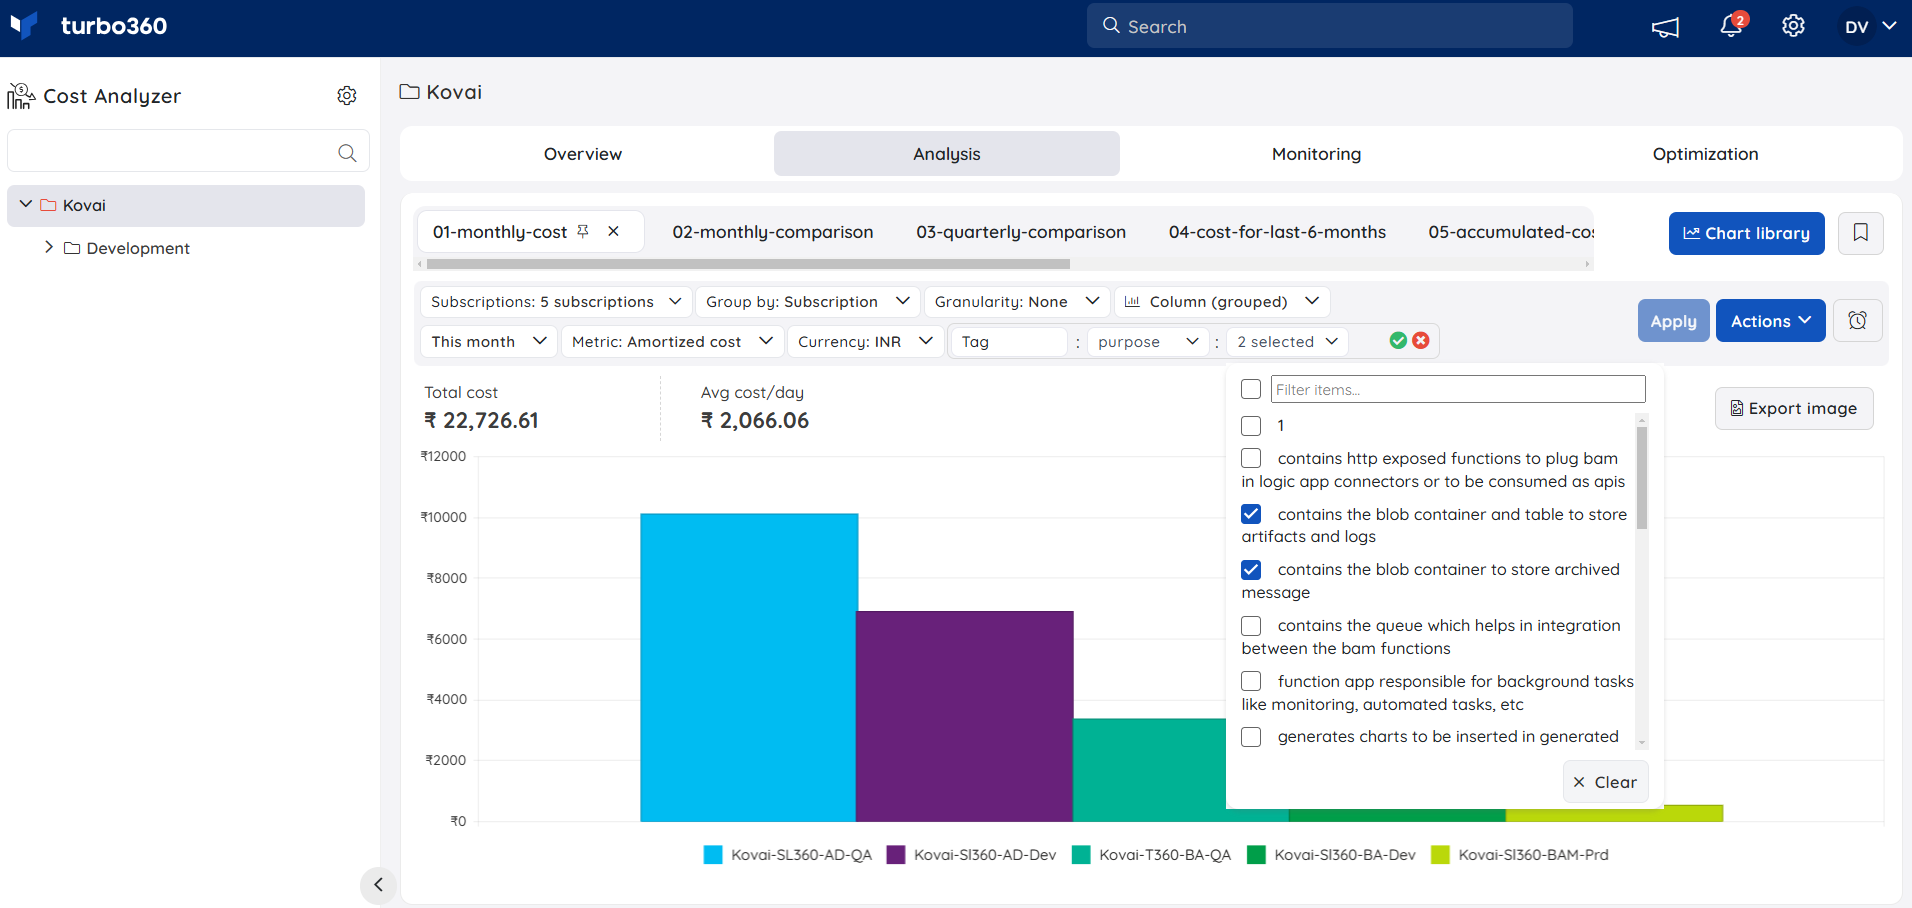This screenshot has width=1912, height=908.
Task: Open the notifications bell icon
Action: click(x=1731, y=25)
